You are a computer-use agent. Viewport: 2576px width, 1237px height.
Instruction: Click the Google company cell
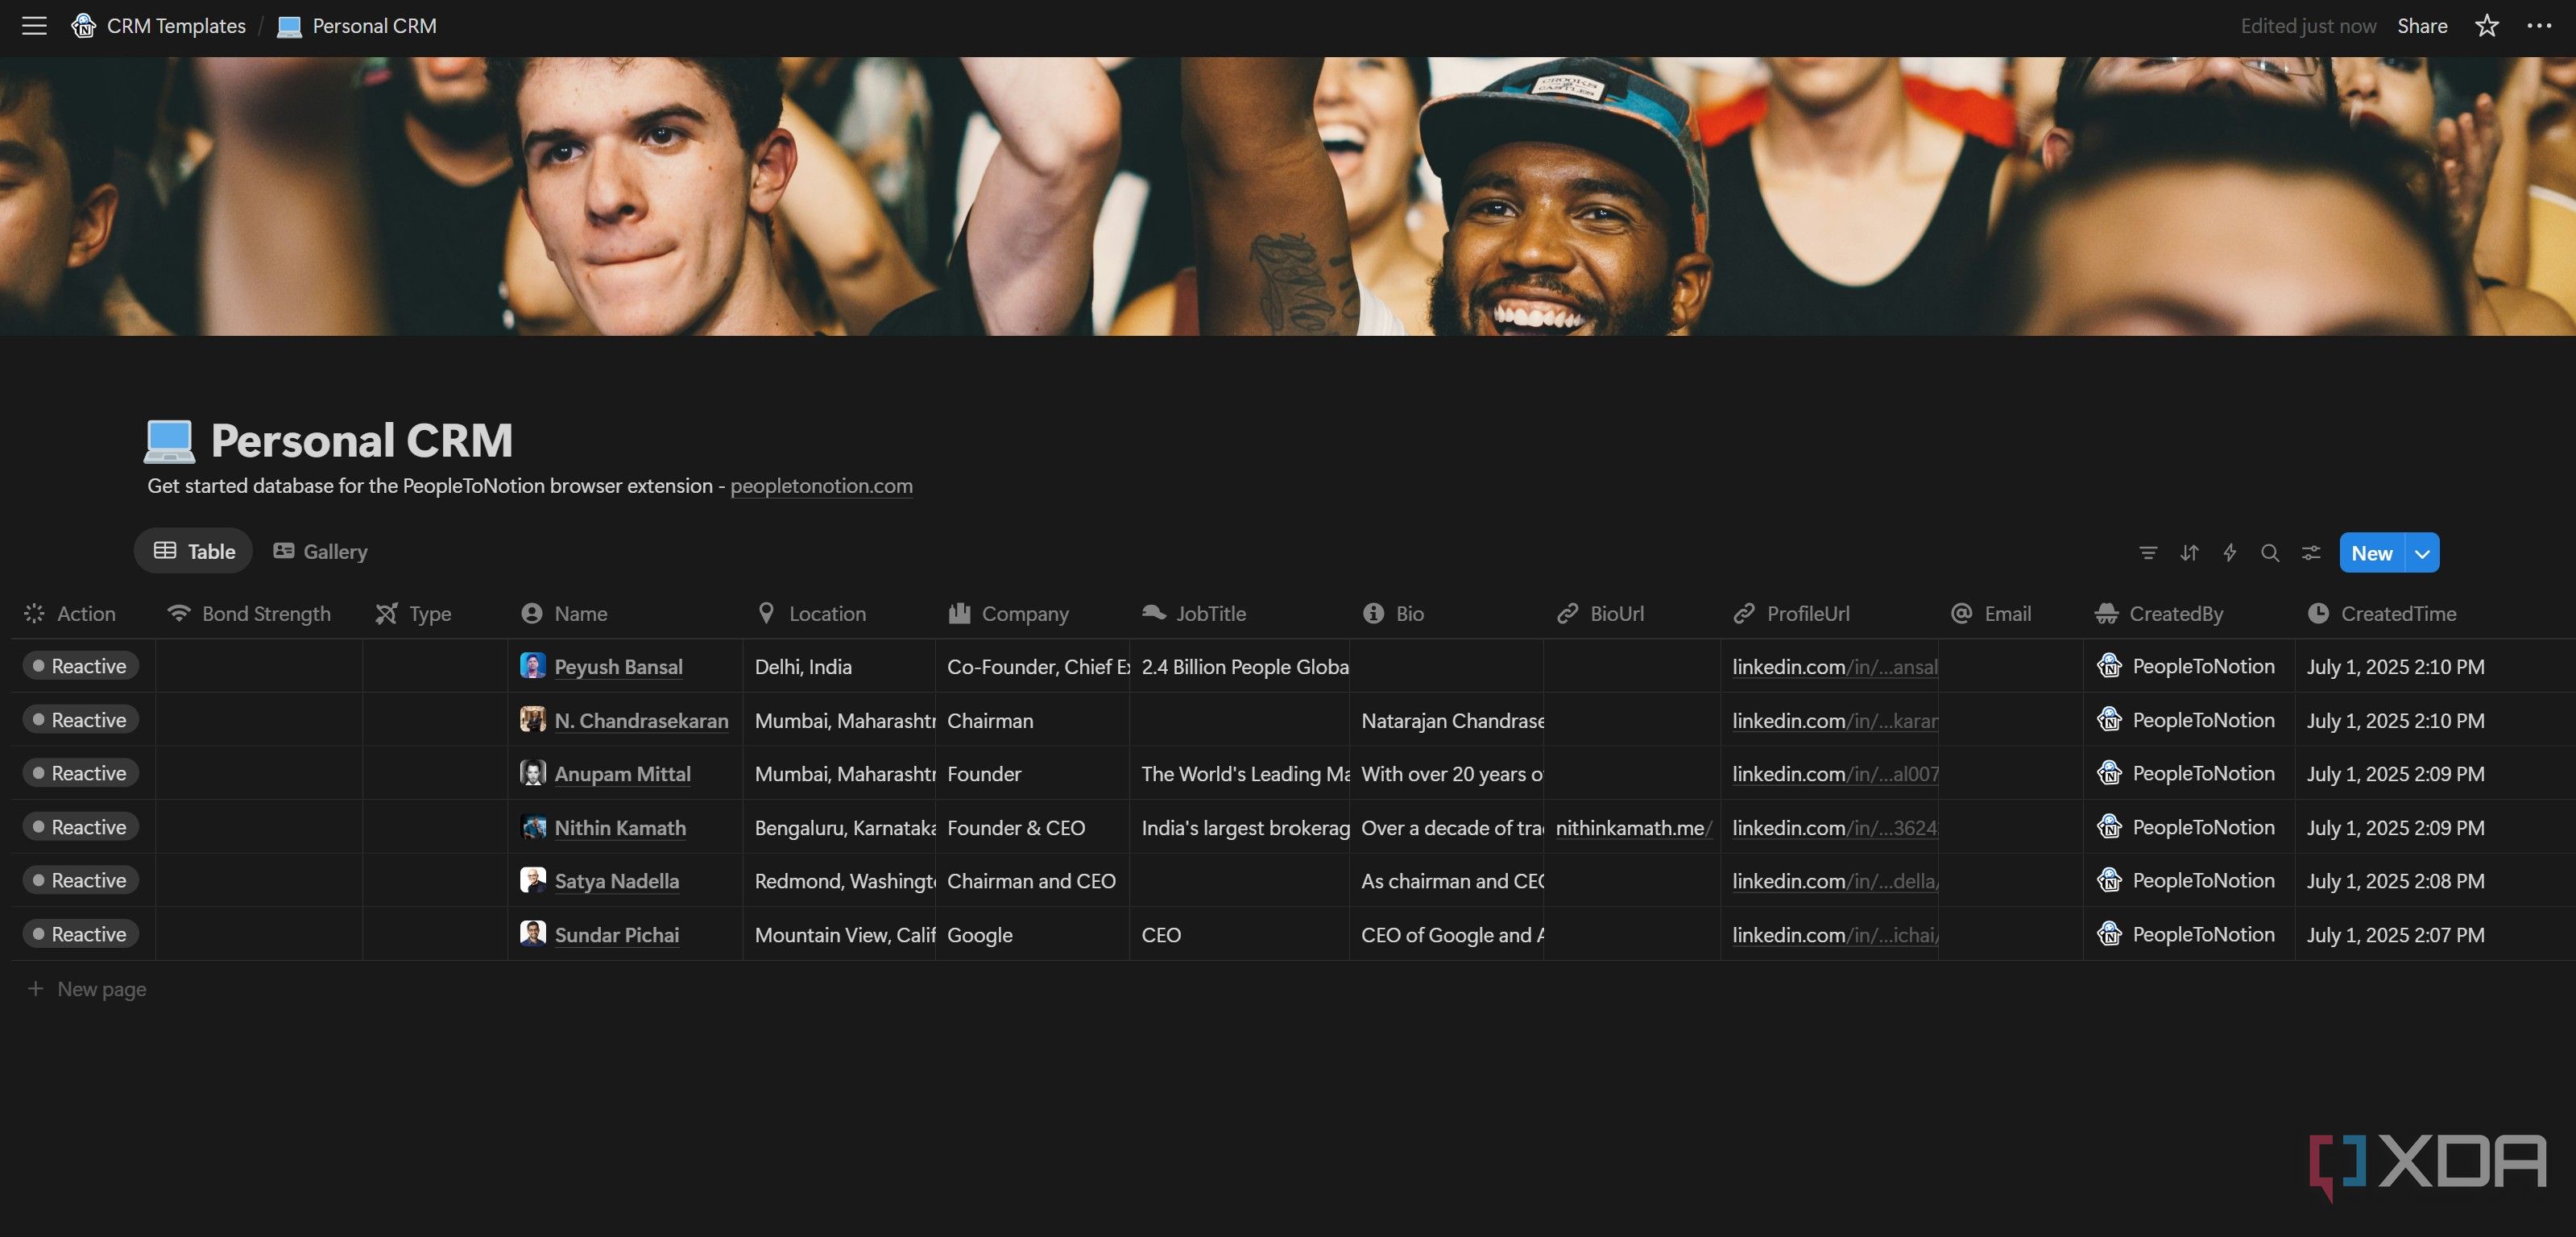point(1032,934)
